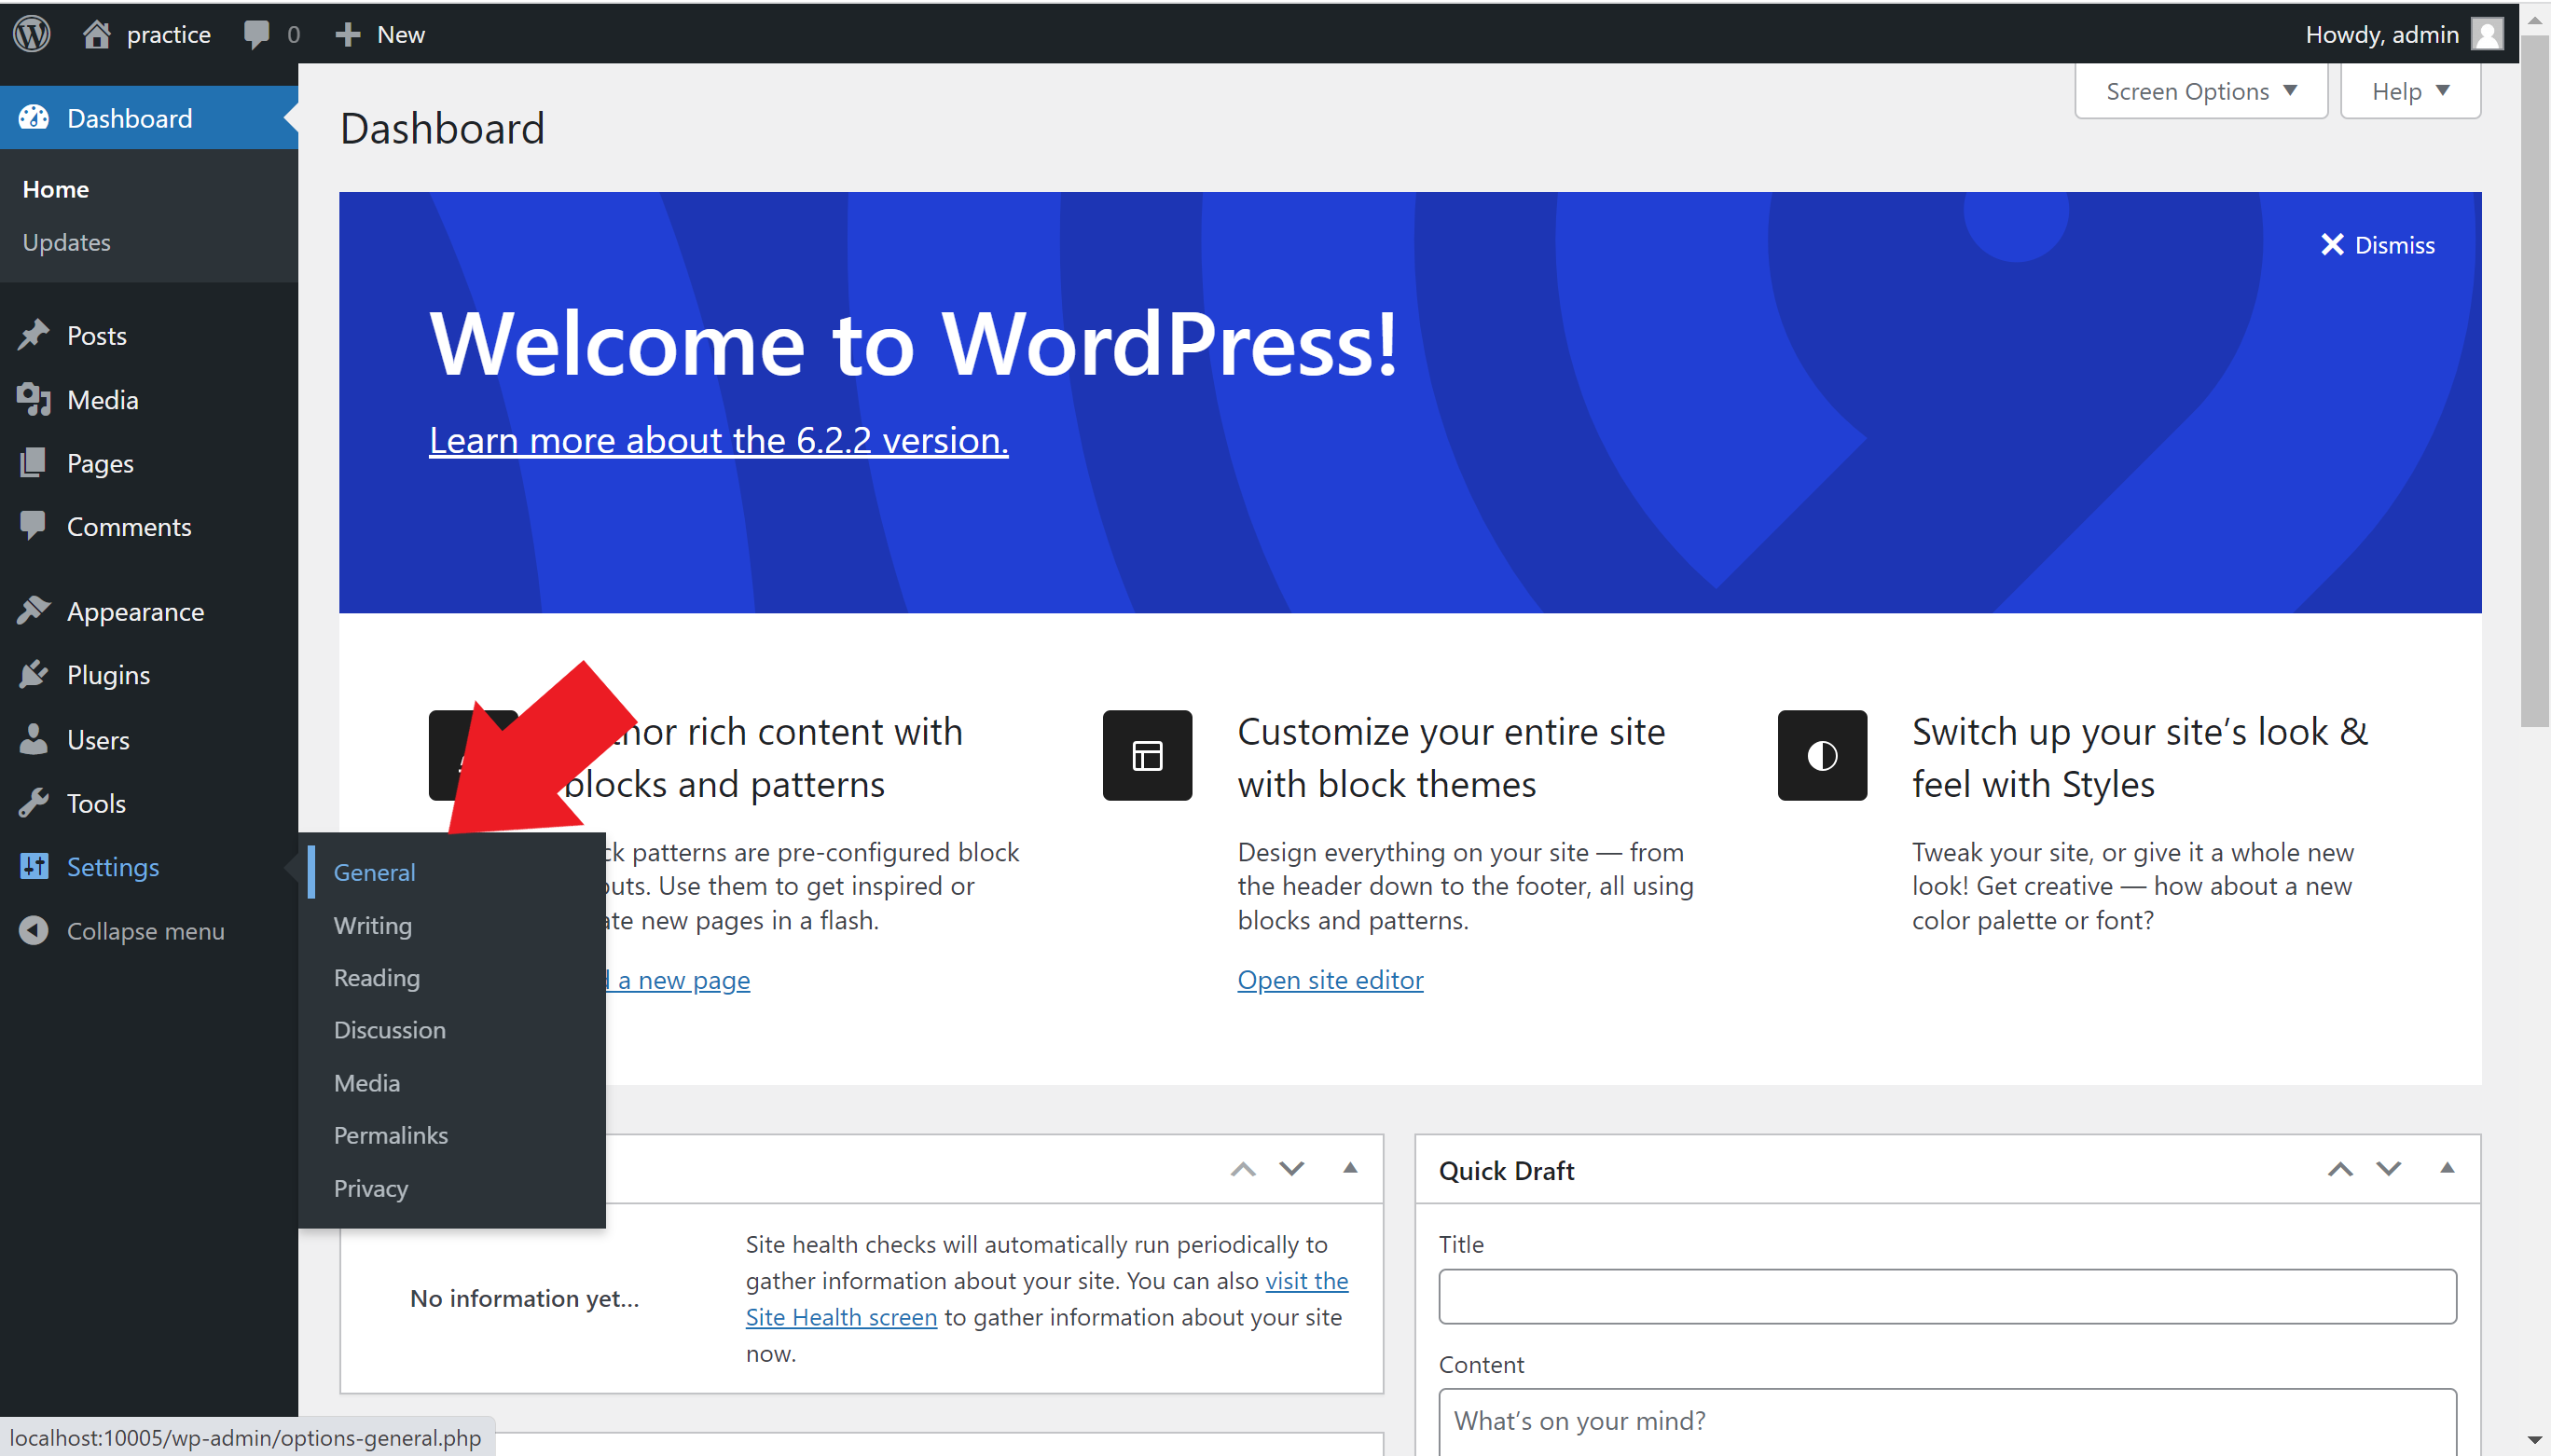
Task: Click the scrollbar down arrow
Action: click(2534, 1440)
